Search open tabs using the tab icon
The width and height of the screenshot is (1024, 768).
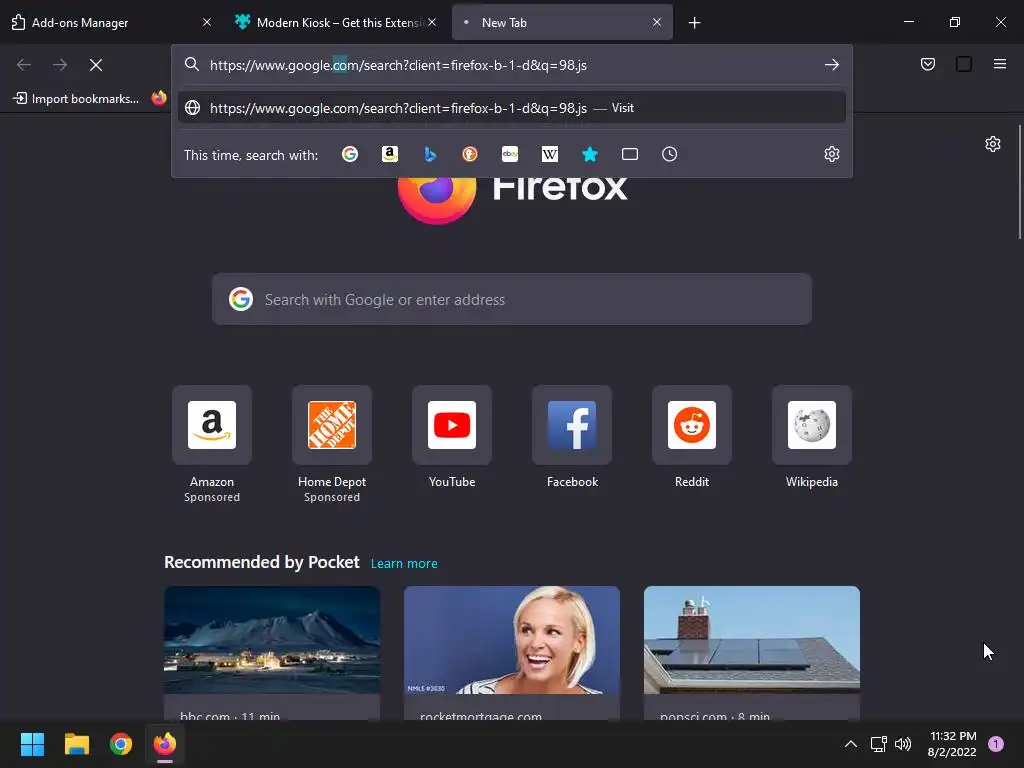click(630, 154)
